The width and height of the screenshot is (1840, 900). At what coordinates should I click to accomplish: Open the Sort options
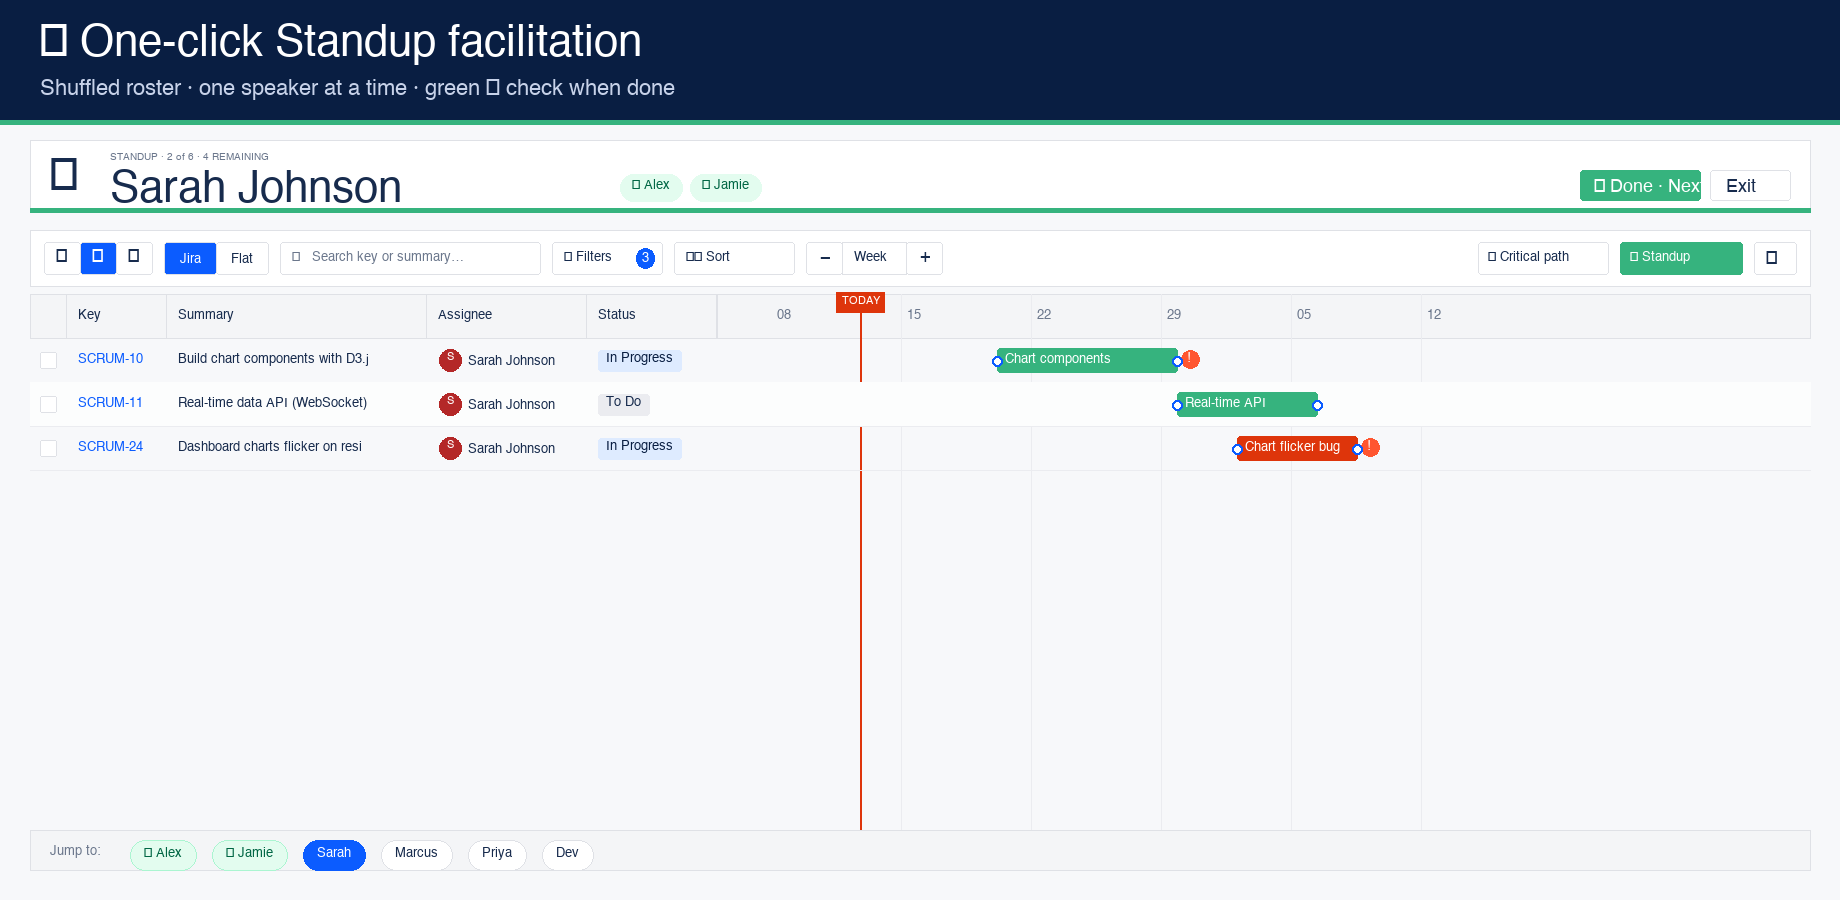[x=734, y=257]
